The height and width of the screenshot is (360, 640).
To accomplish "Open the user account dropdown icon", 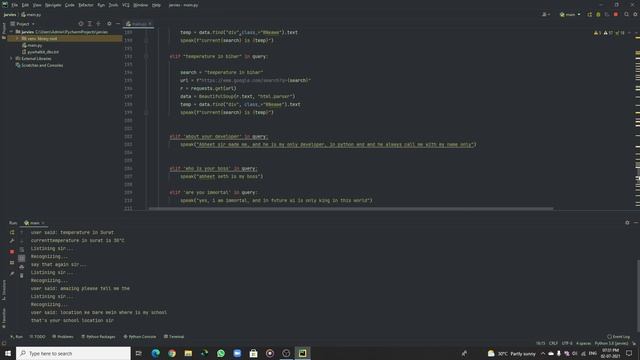I will [x=545, y=15].
